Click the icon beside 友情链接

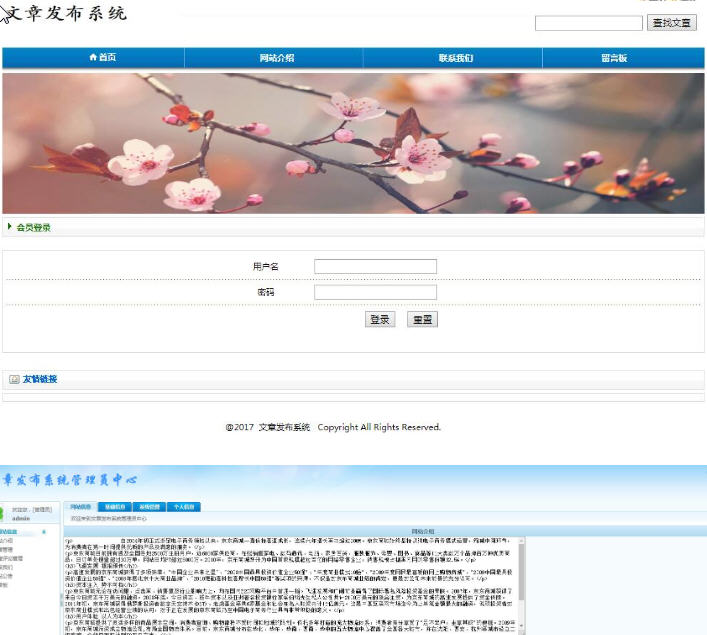[14, 379]
